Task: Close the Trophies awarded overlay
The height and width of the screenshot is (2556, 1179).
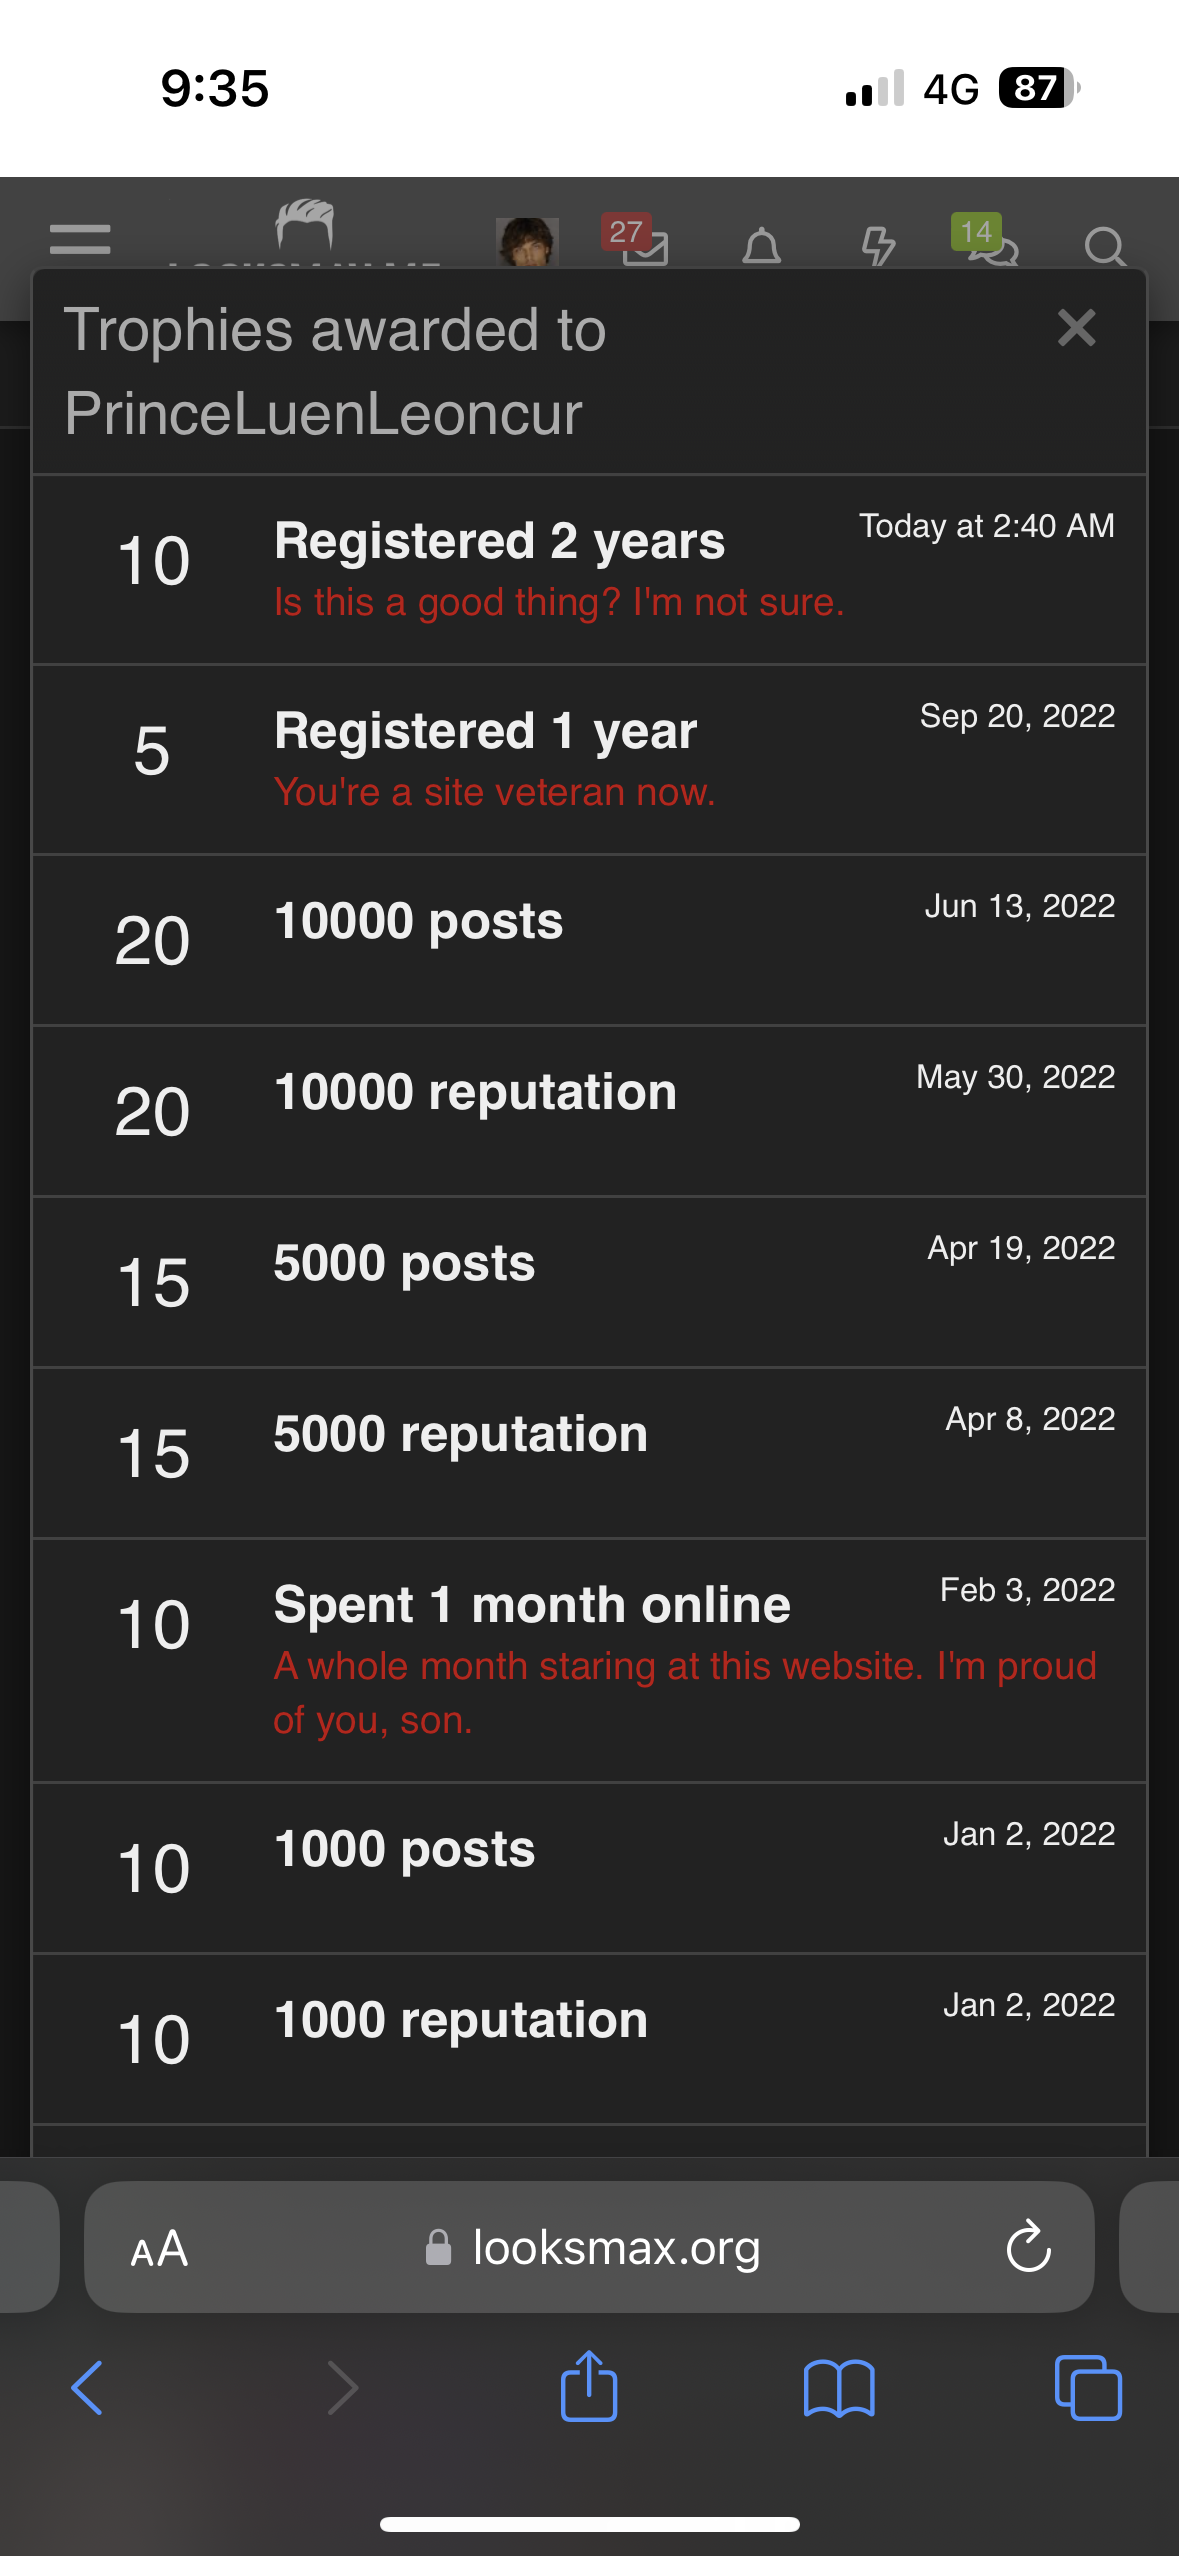Action: click(1077, 328)
